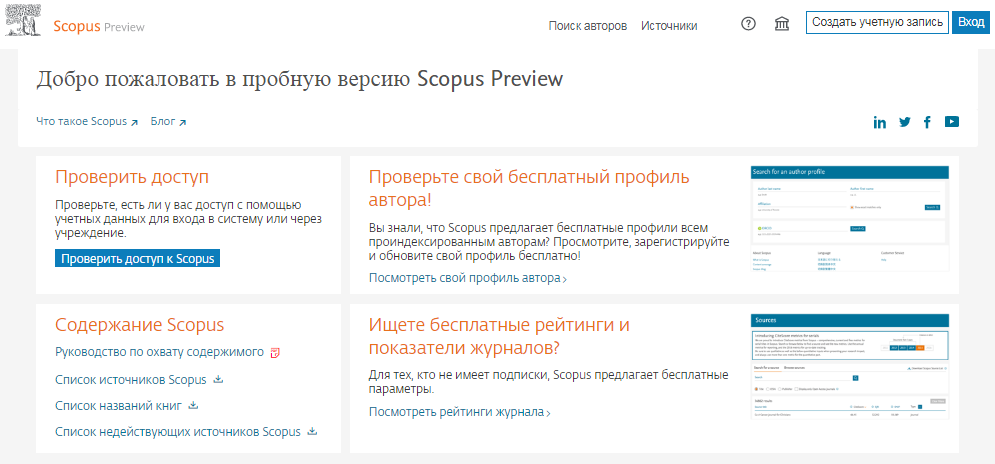995x464 pixels.
Task: Open Поиск авторов in top navigation
Action: [x=588, y=25]
